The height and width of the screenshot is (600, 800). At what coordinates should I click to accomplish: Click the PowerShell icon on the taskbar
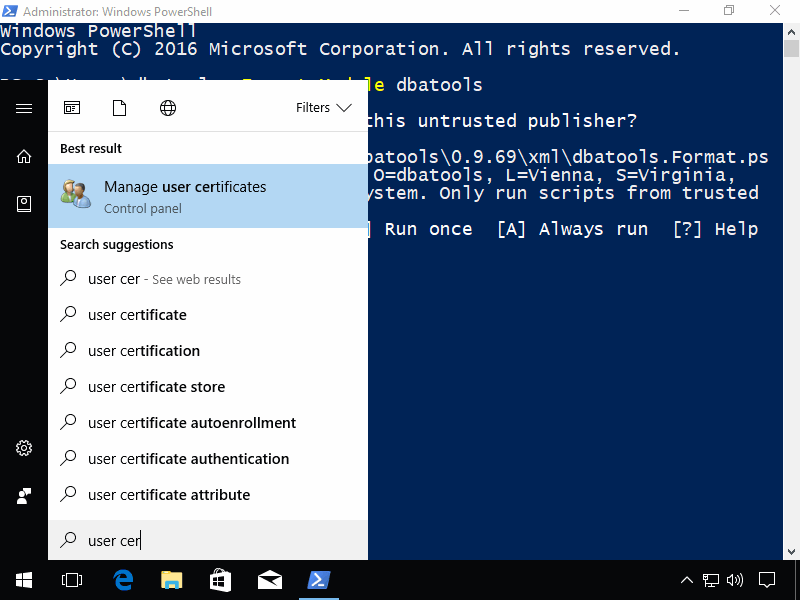(319, 580)
